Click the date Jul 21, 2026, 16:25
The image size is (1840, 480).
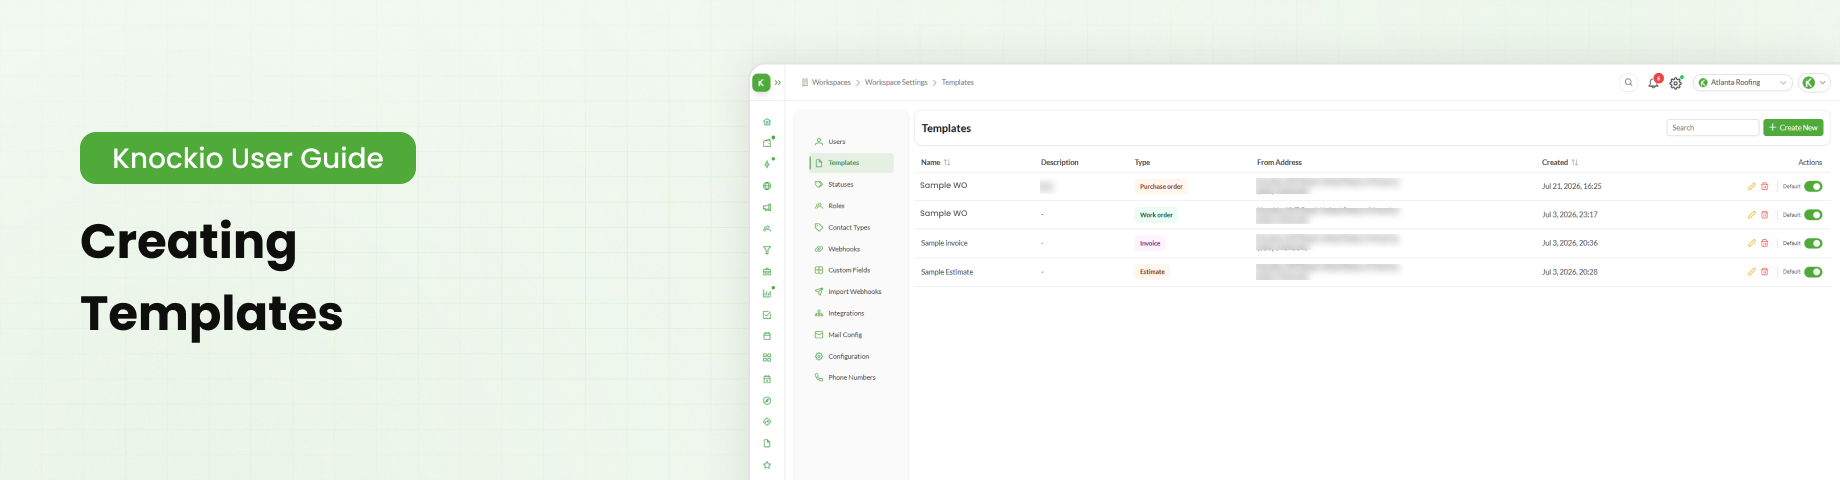(x=1572, y=186)
